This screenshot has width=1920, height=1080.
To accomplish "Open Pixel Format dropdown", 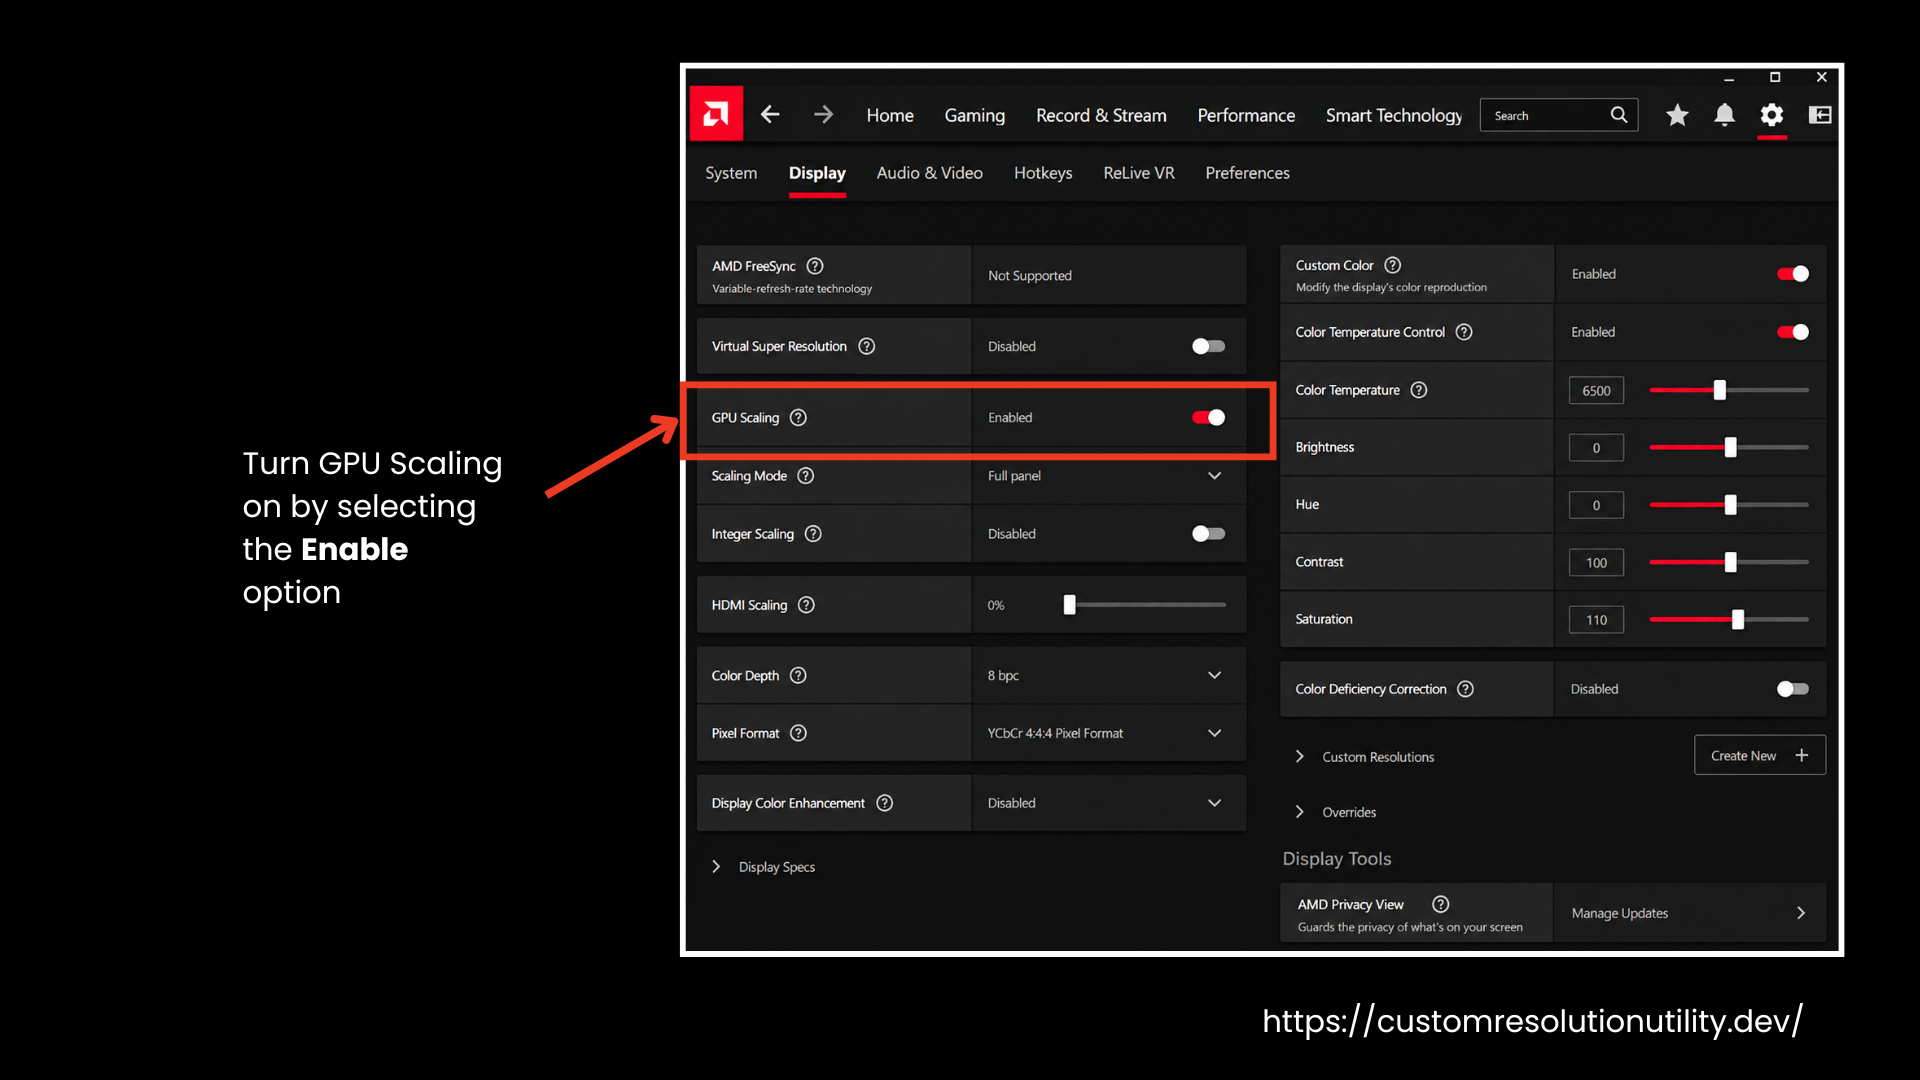I will (1109, 733).
